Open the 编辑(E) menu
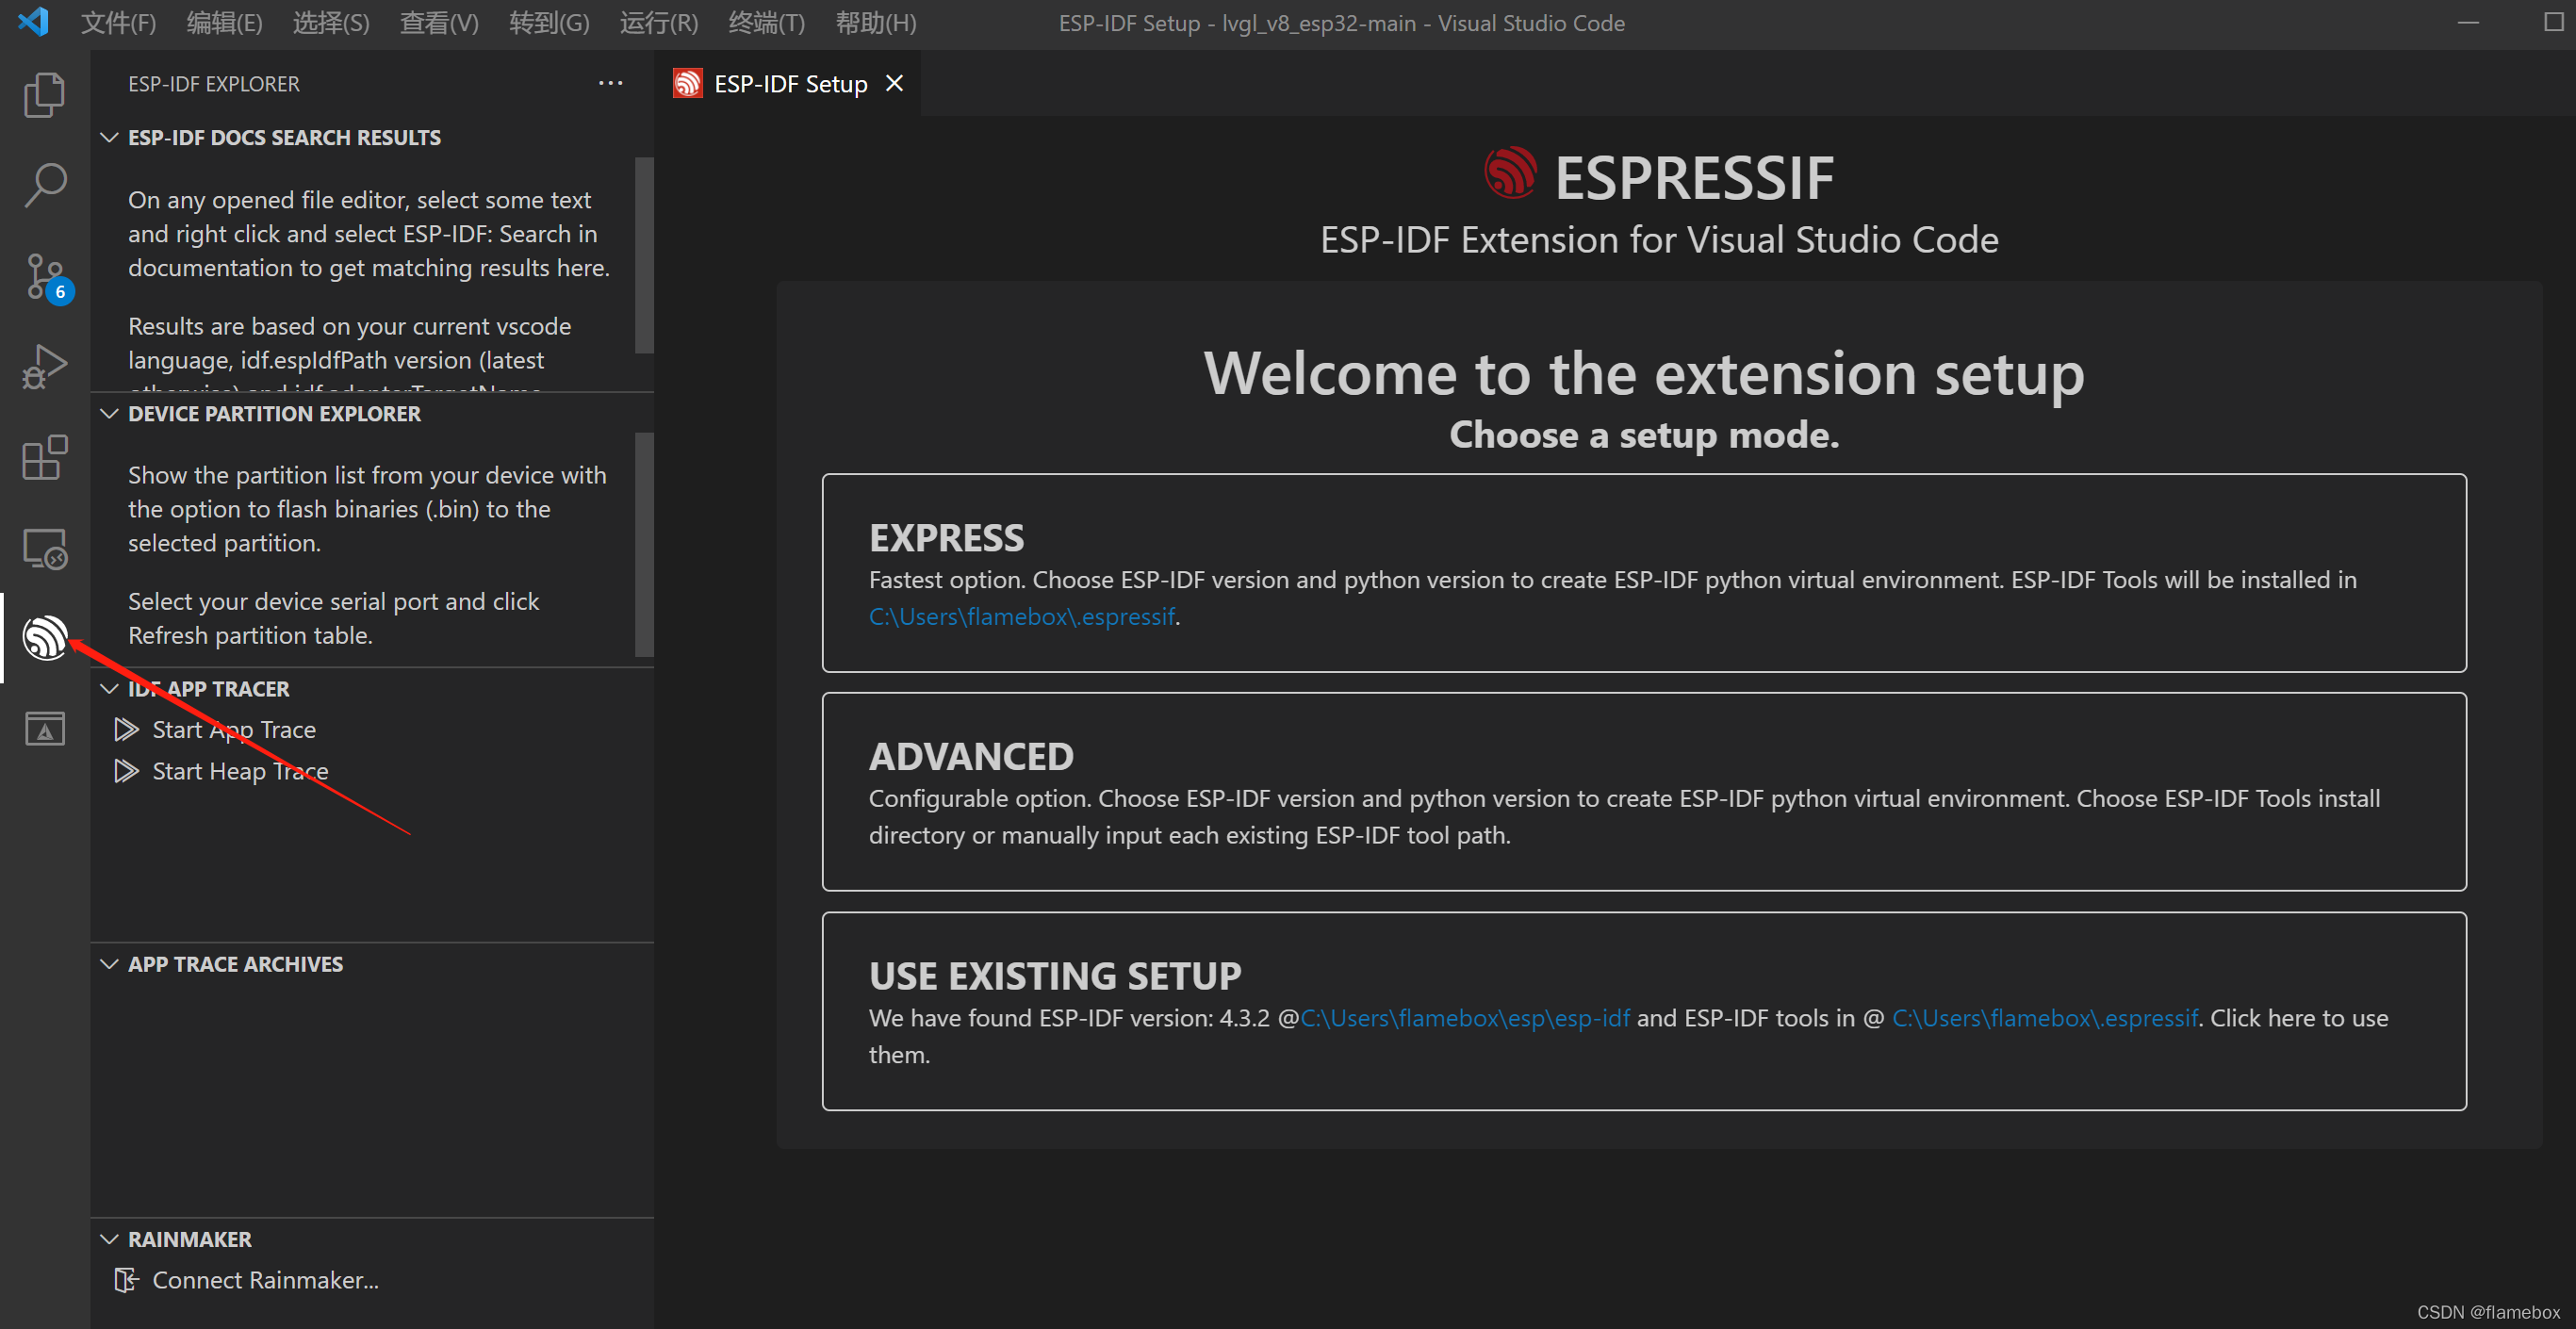This screenshot has height=1329, width=2576. coord(224,22)
